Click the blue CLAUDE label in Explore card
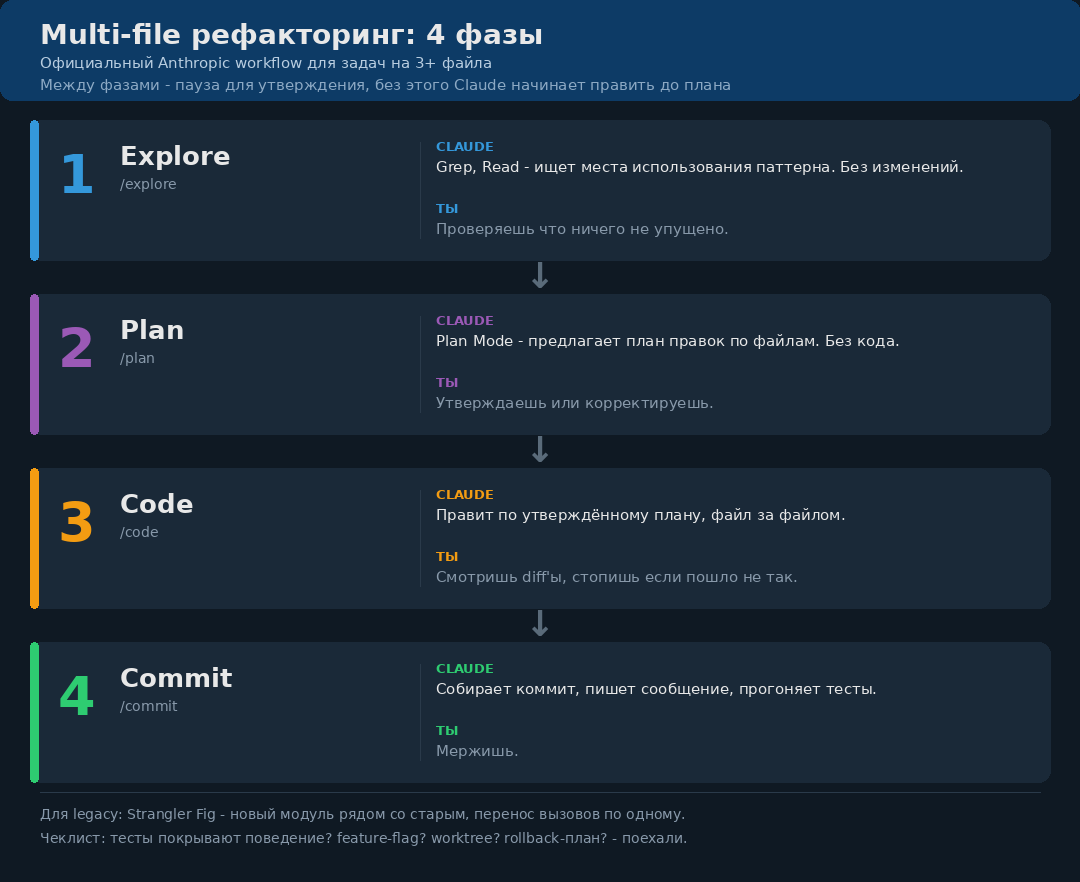The width and height of the screenshot is (1080, 882). [x=464, y=147]
